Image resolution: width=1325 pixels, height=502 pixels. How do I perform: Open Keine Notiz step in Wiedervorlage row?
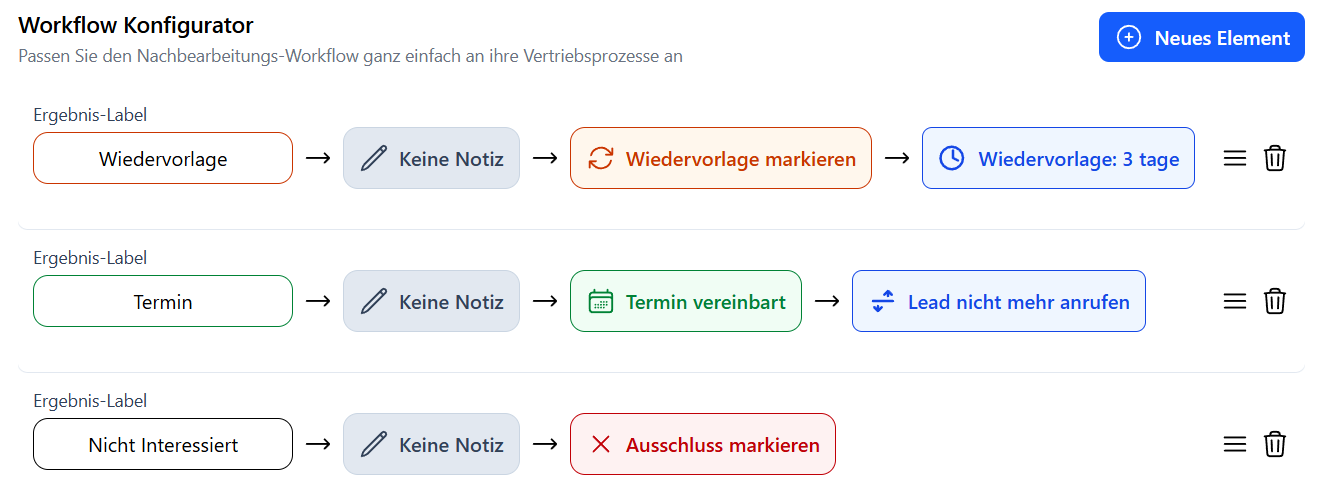[431, 158]
